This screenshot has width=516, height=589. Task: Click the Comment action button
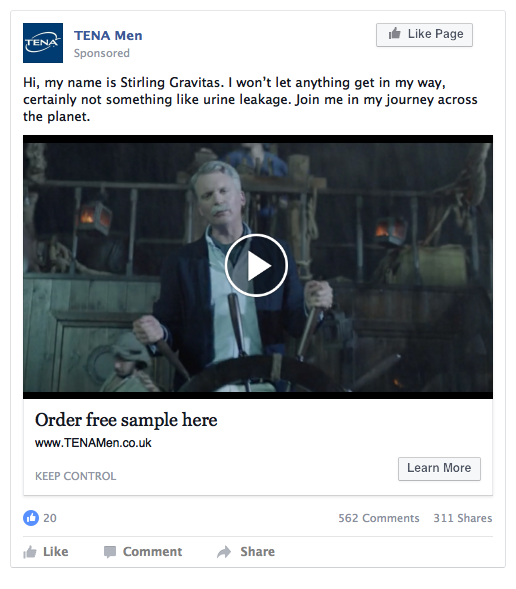143,551
